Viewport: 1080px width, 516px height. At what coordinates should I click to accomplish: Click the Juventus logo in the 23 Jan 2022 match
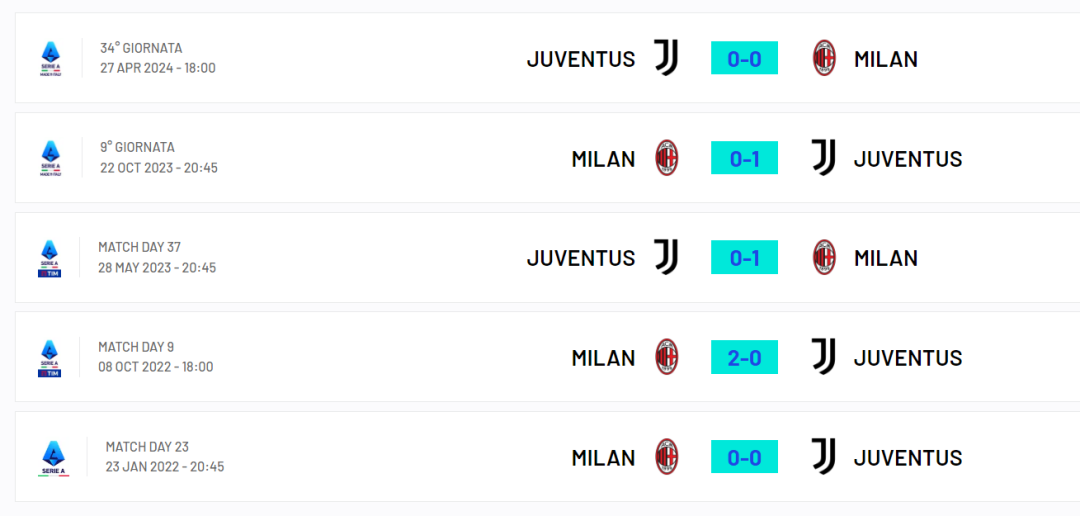824,457
